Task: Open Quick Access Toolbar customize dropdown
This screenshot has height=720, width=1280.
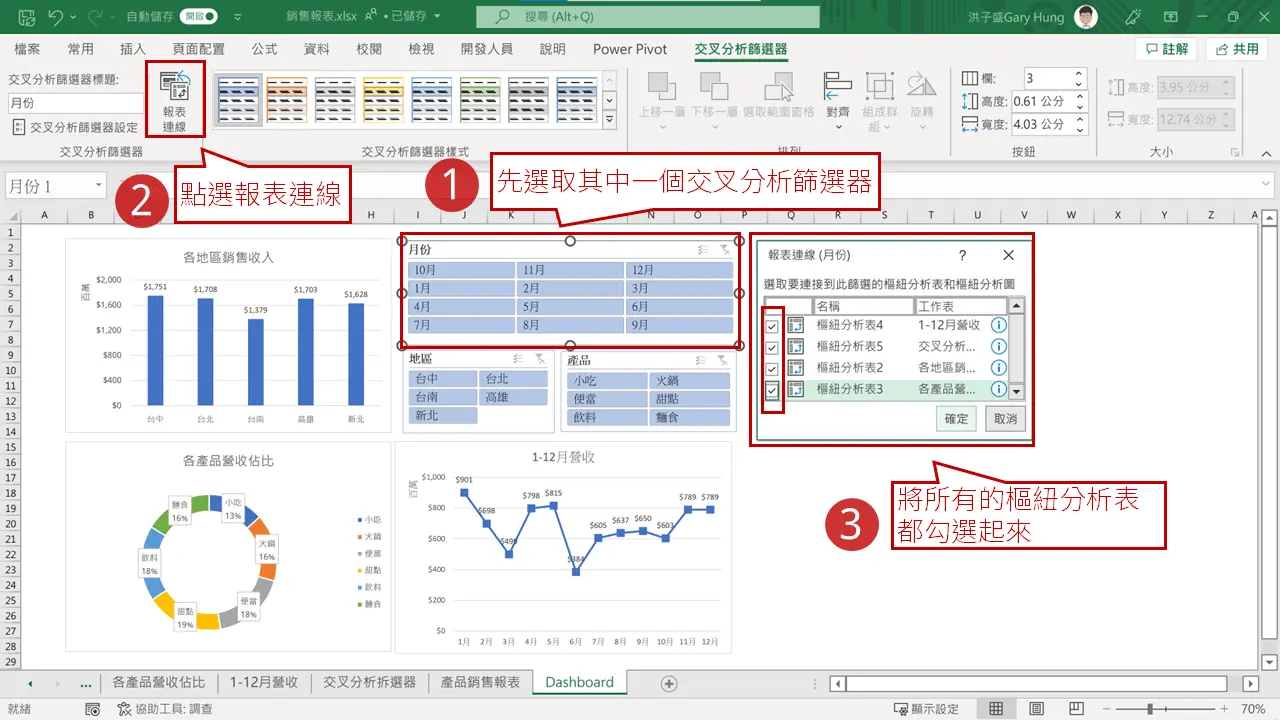Action: 237,18
